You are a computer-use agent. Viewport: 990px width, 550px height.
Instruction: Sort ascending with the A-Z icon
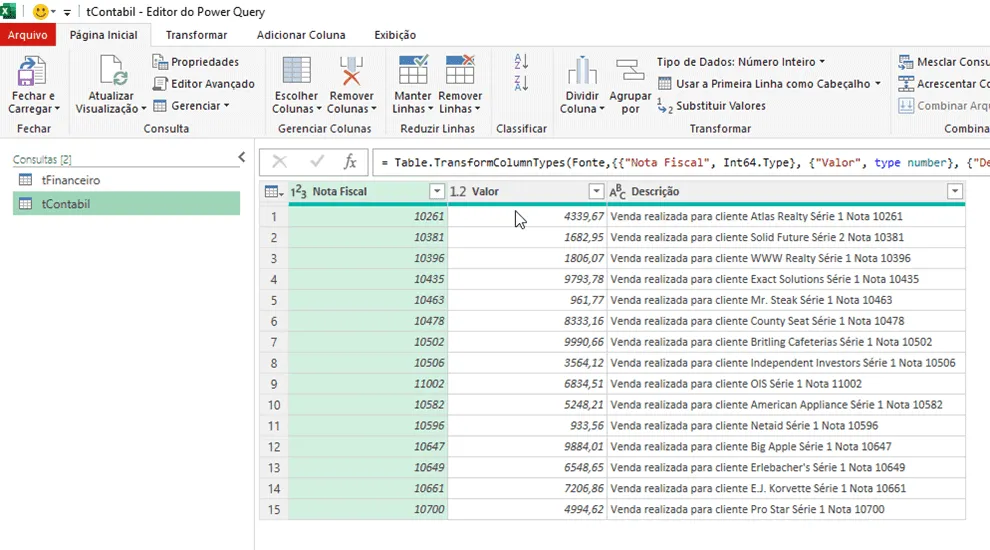pyautogui.click(x=521, y=61)
